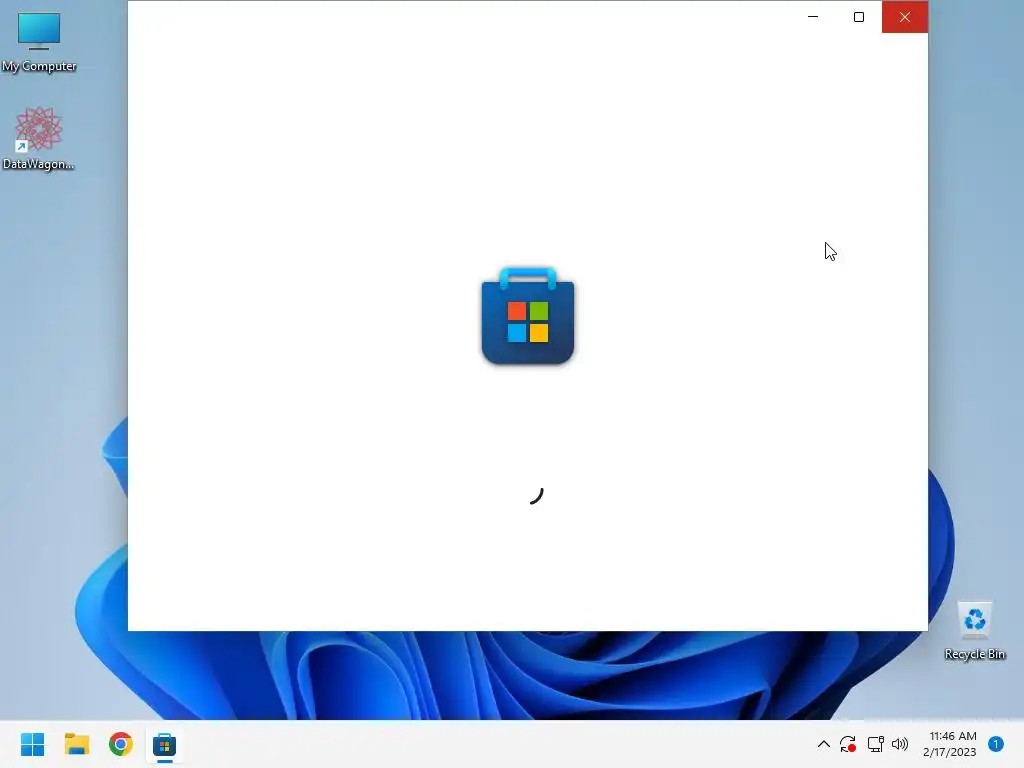Minimize the Microsoft Store window

click(813, 17)
